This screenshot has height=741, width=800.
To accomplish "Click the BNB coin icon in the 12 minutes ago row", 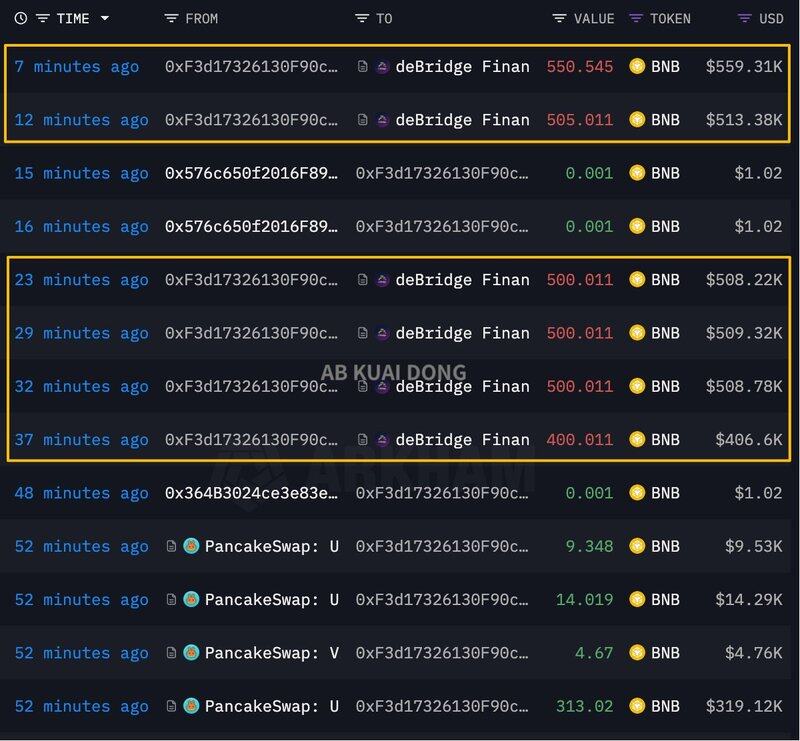I will (637, 119).
